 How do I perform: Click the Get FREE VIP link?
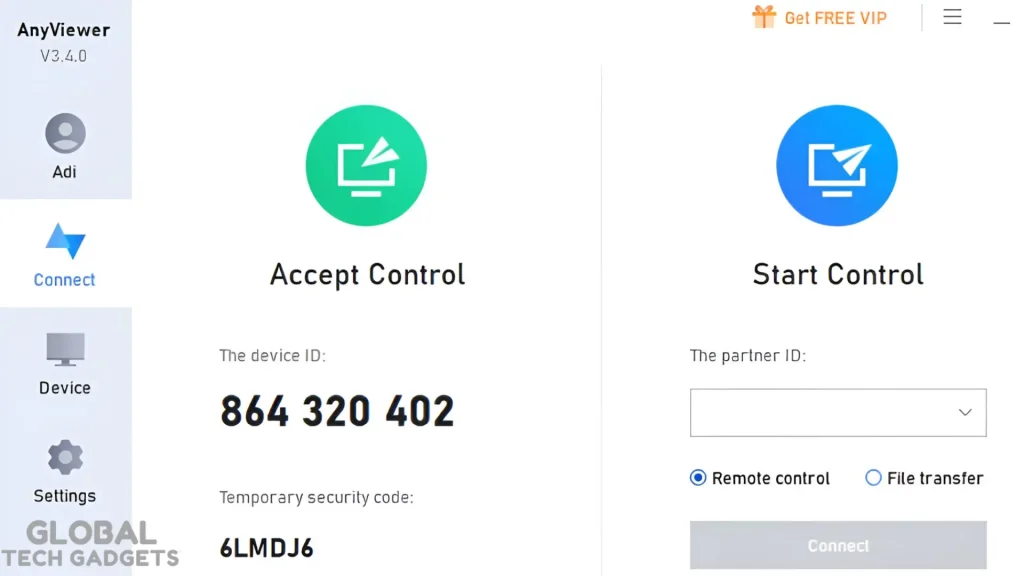point(835,18)
